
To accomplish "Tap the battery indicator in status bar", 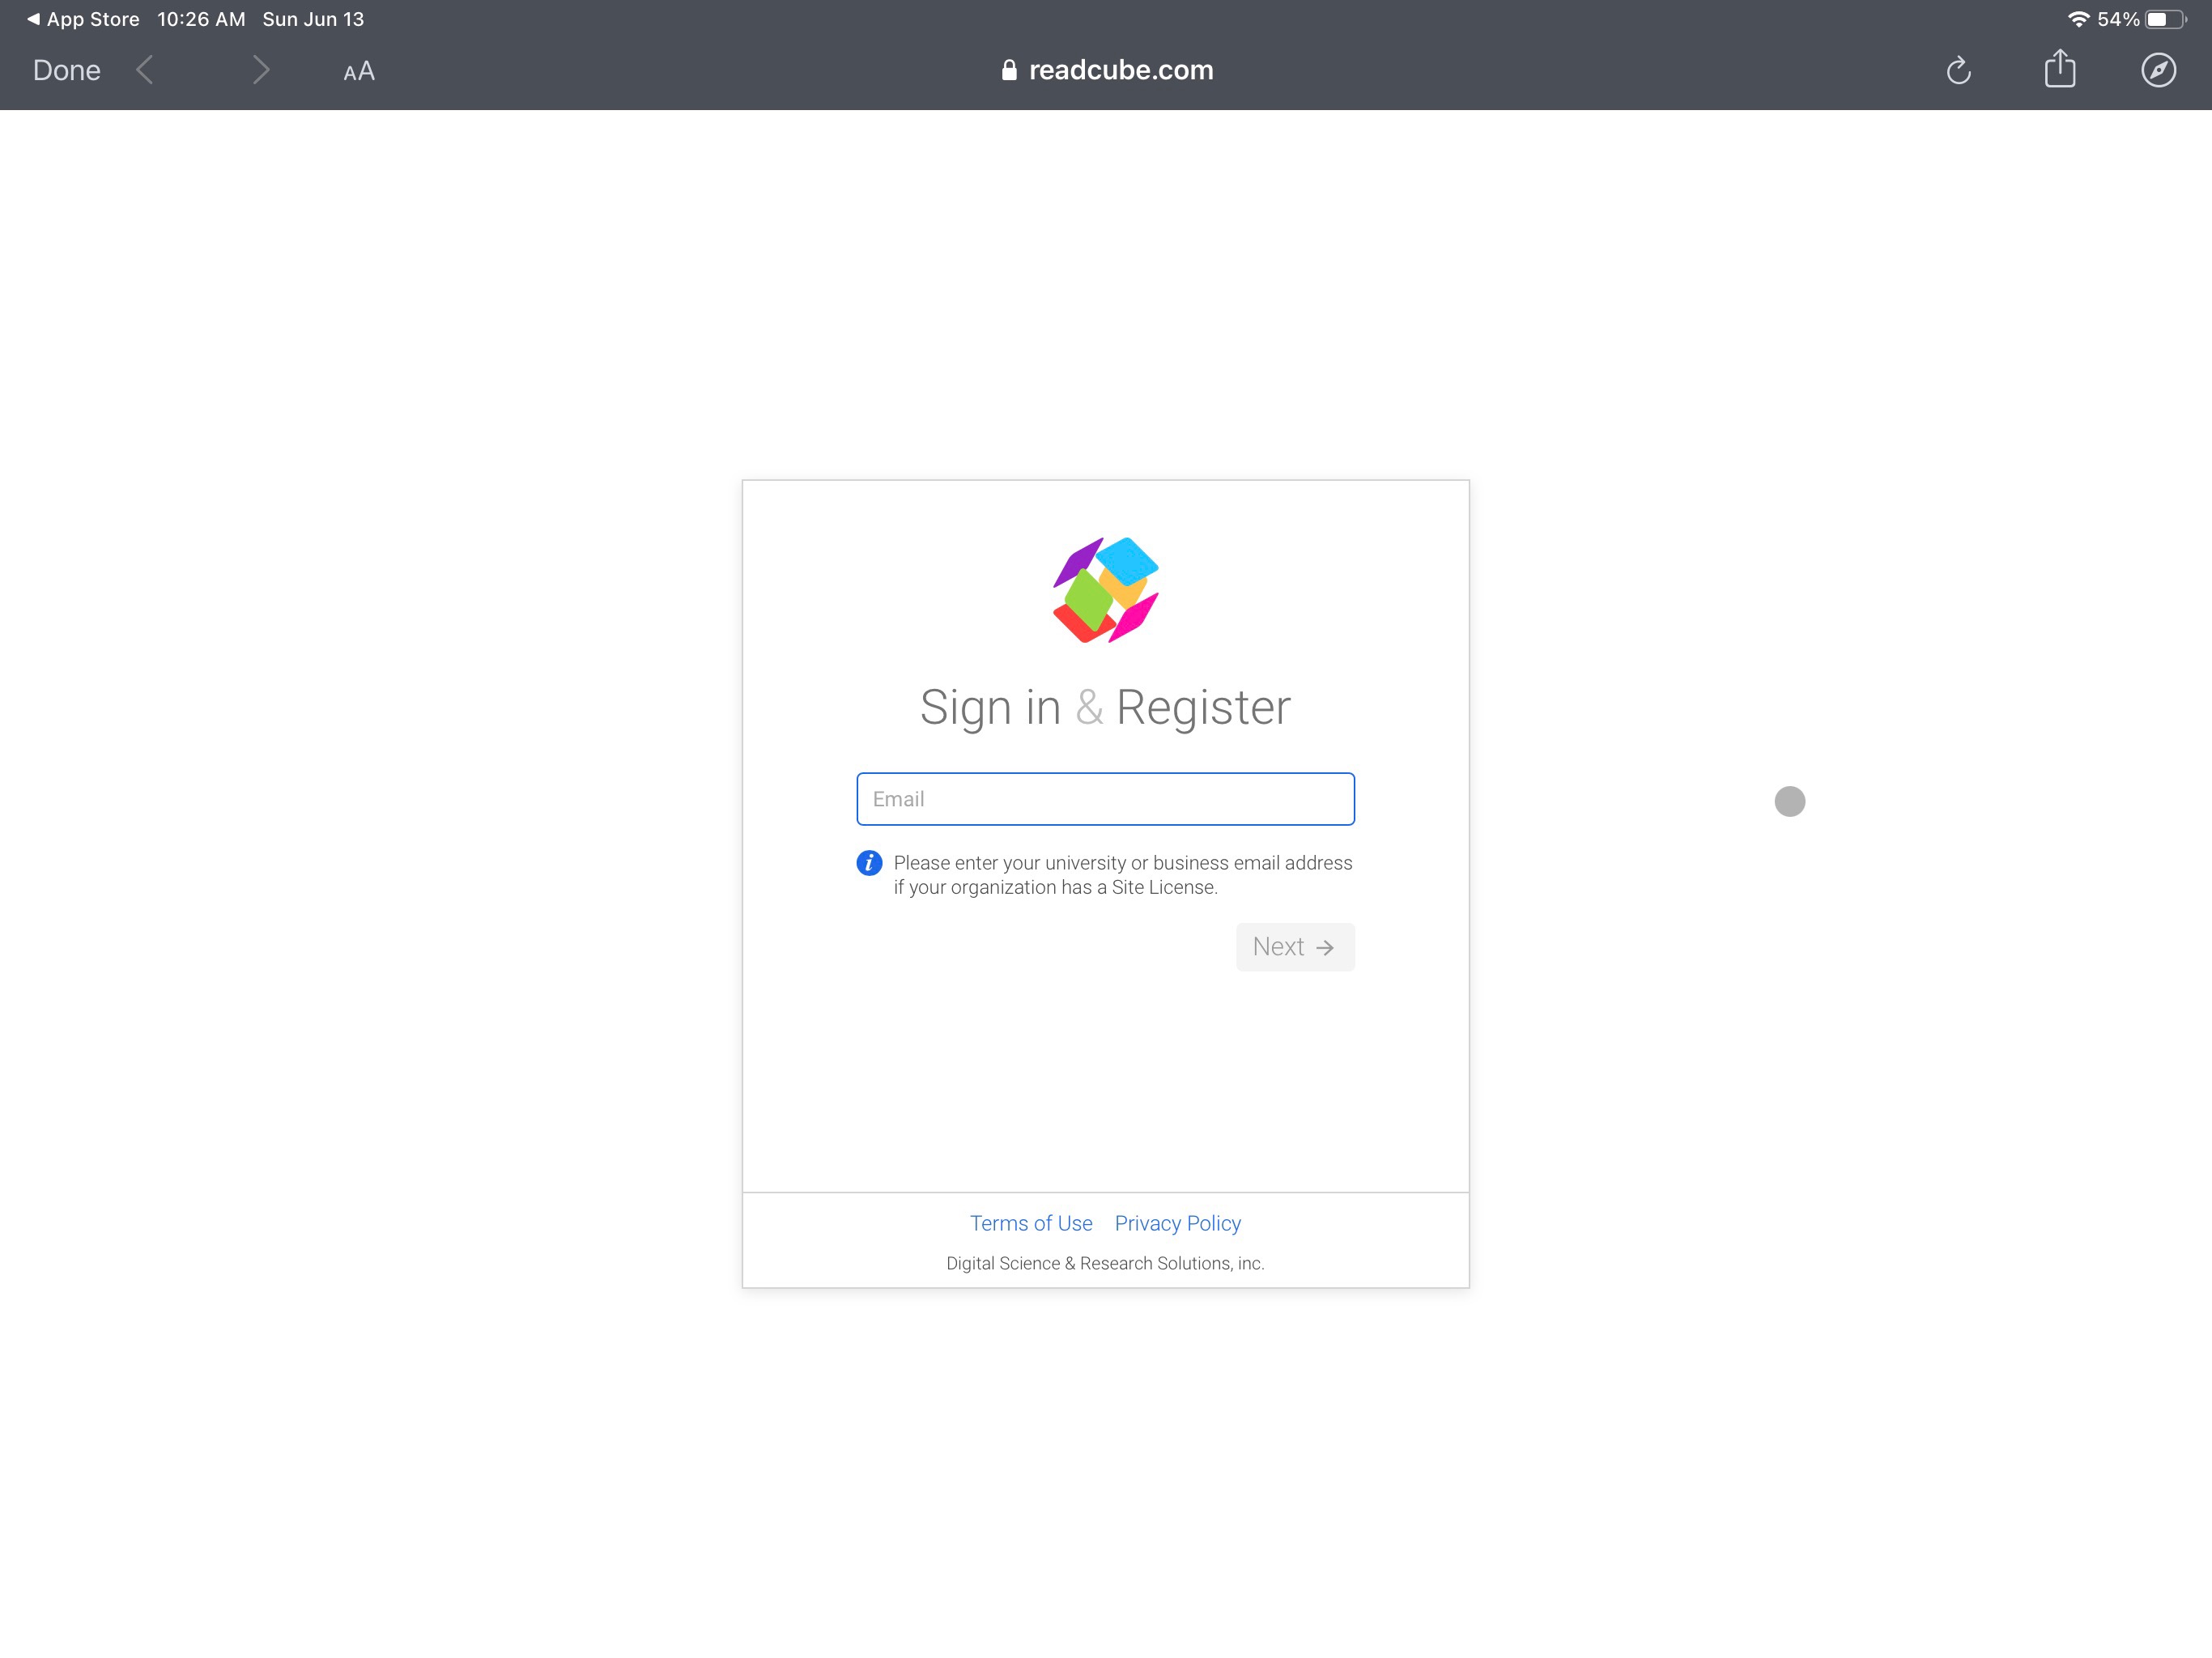I will point(2164,19).
